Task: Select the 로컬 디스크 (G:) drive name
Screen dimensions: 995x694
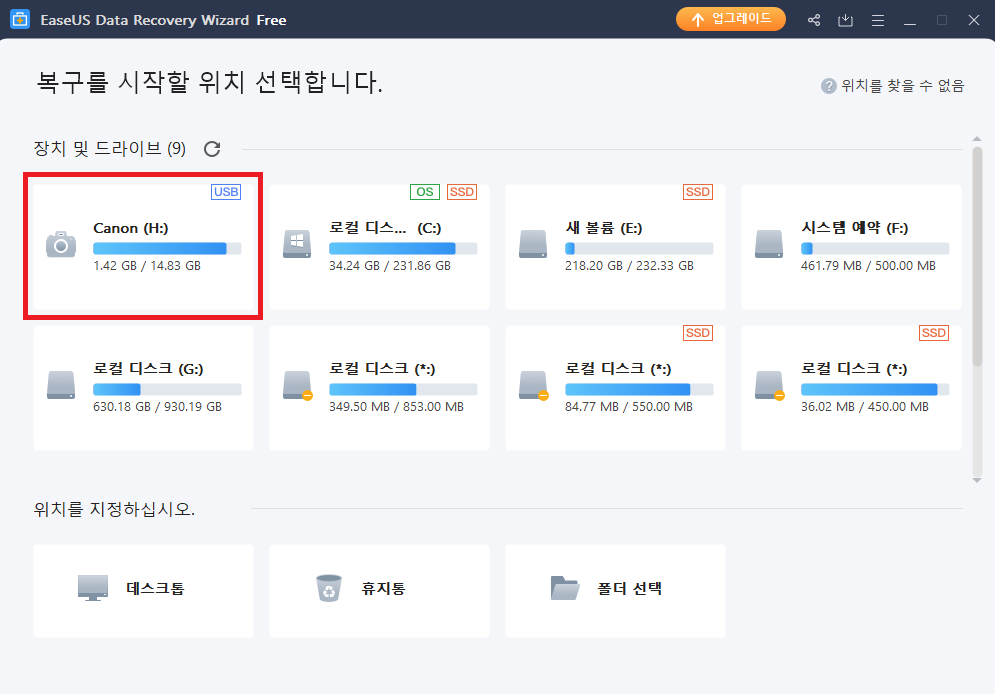Action: point(148,369)
